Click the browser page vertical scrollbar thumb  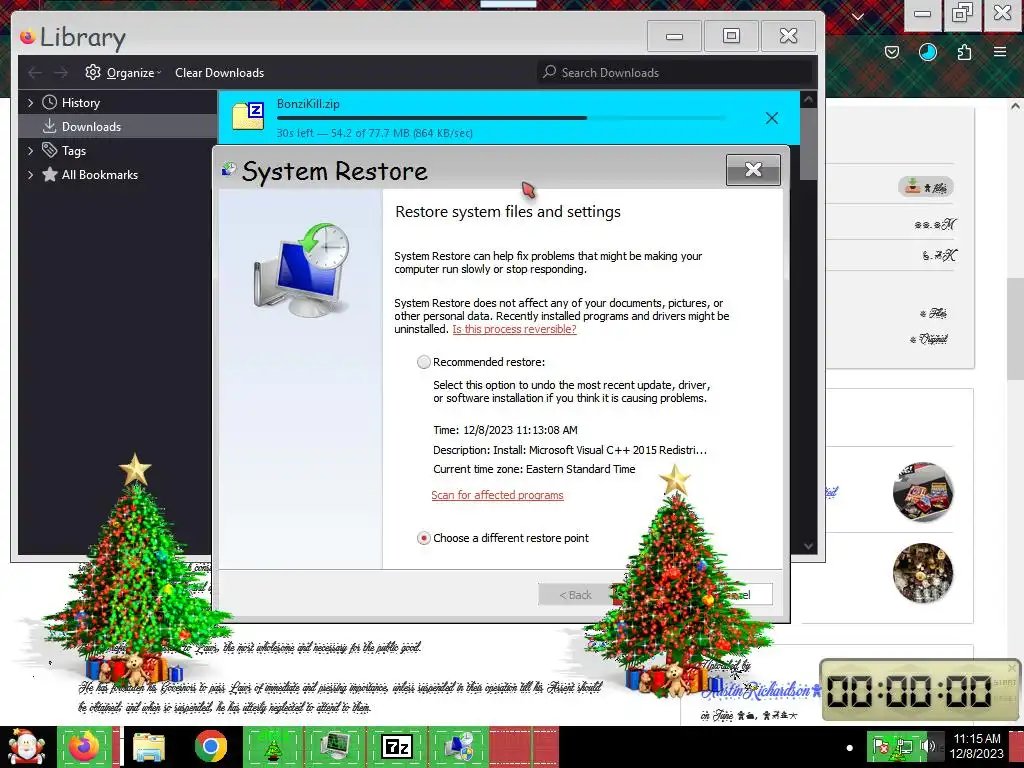(1015, 328)
